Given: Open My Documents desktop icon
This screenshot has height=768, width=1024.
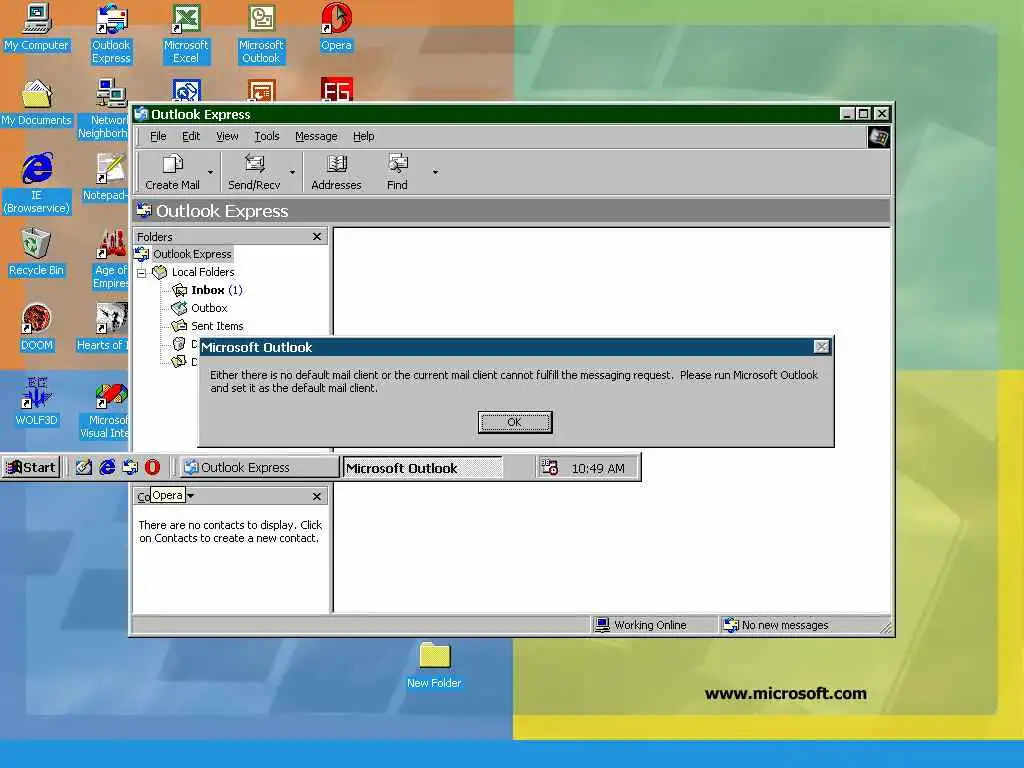Looking at the screenshot, I should 37,103.
